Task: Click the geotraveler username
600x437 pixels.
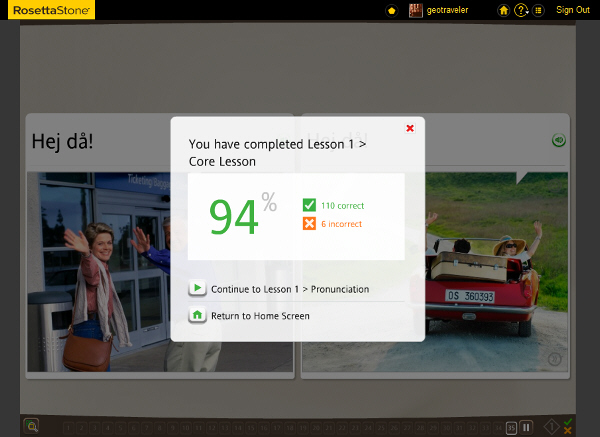Action: pos(447,10)
